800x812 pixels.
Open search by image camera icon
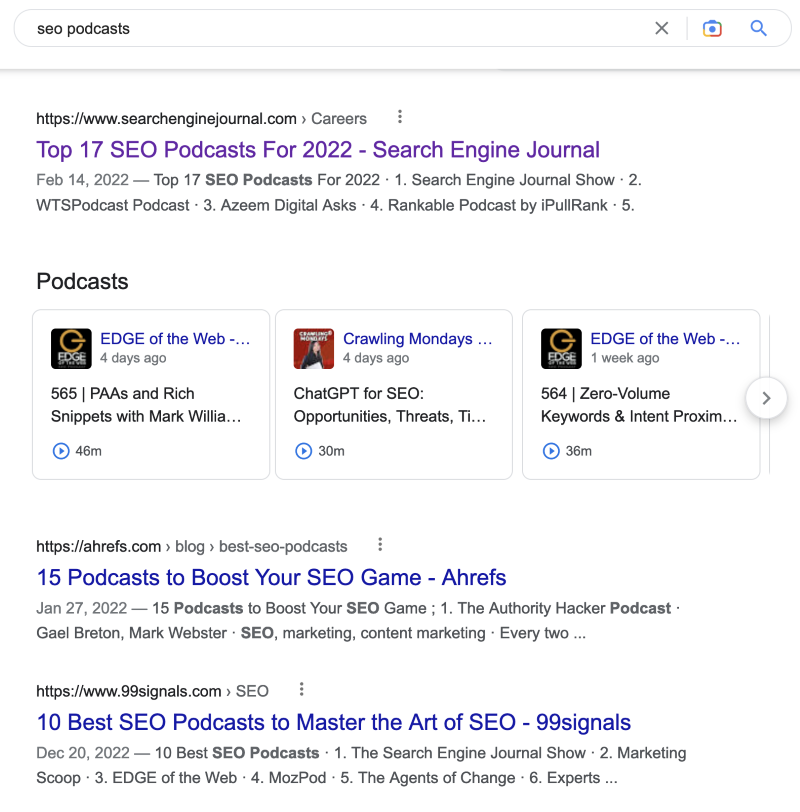coord(712,28)
